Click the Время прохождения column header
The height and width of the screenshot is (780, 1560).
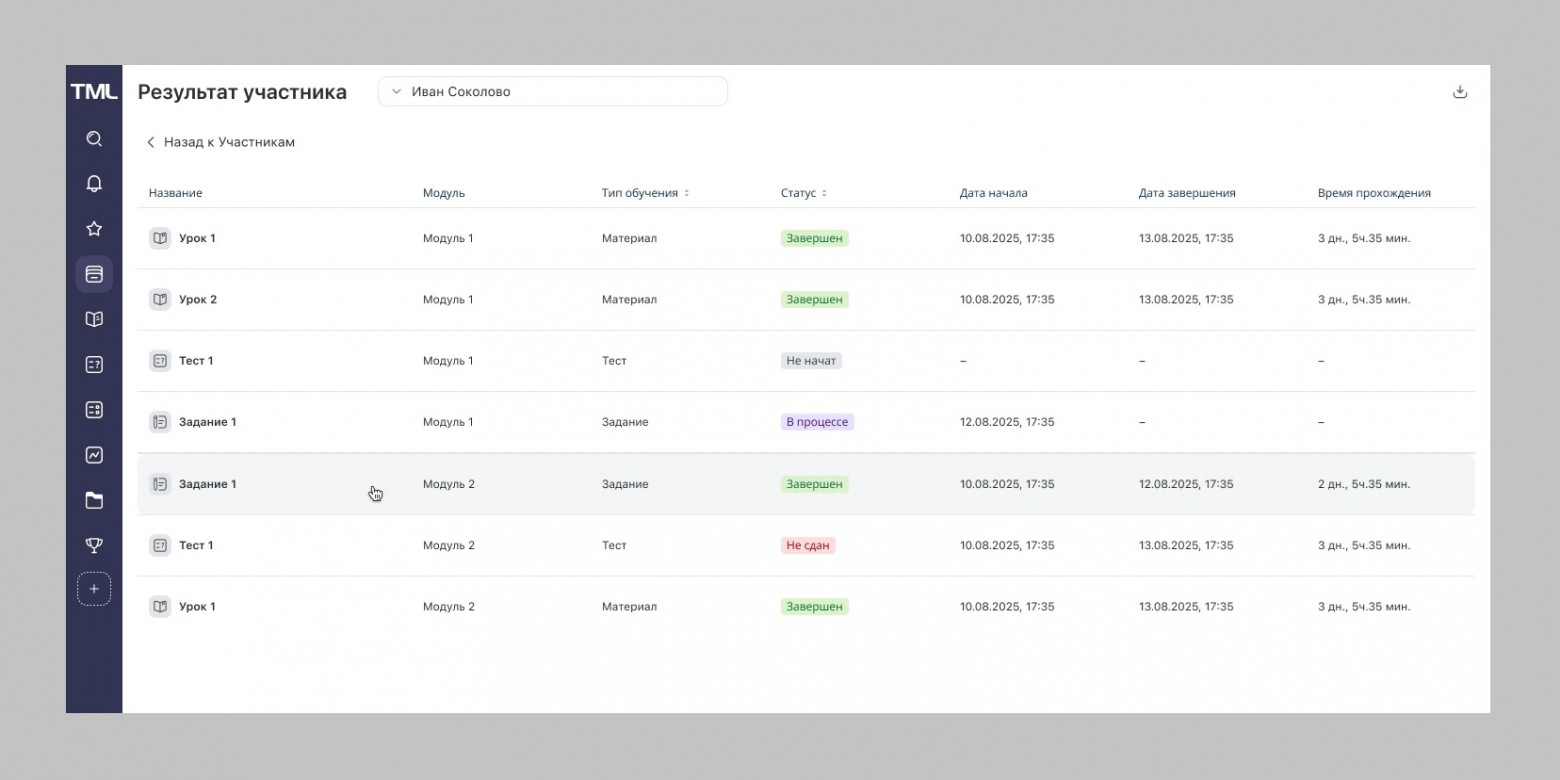[1374, 193]
